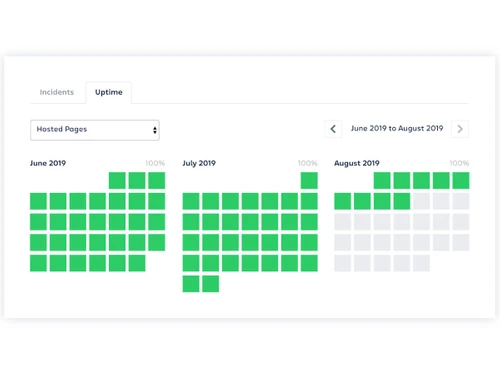Image resolution: width=500 pixels, height=375 pixels.
Task: Click the July 2019 month heading
Action: (x=199, y=163)
